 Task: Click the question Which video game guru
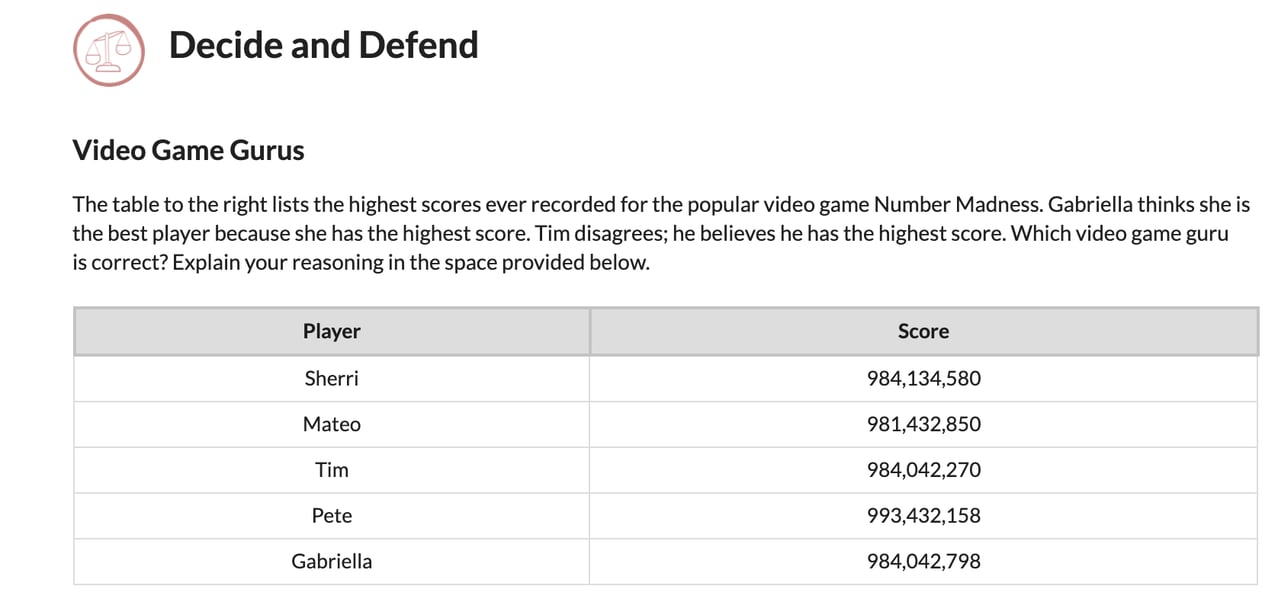[x=1108, y=235]
